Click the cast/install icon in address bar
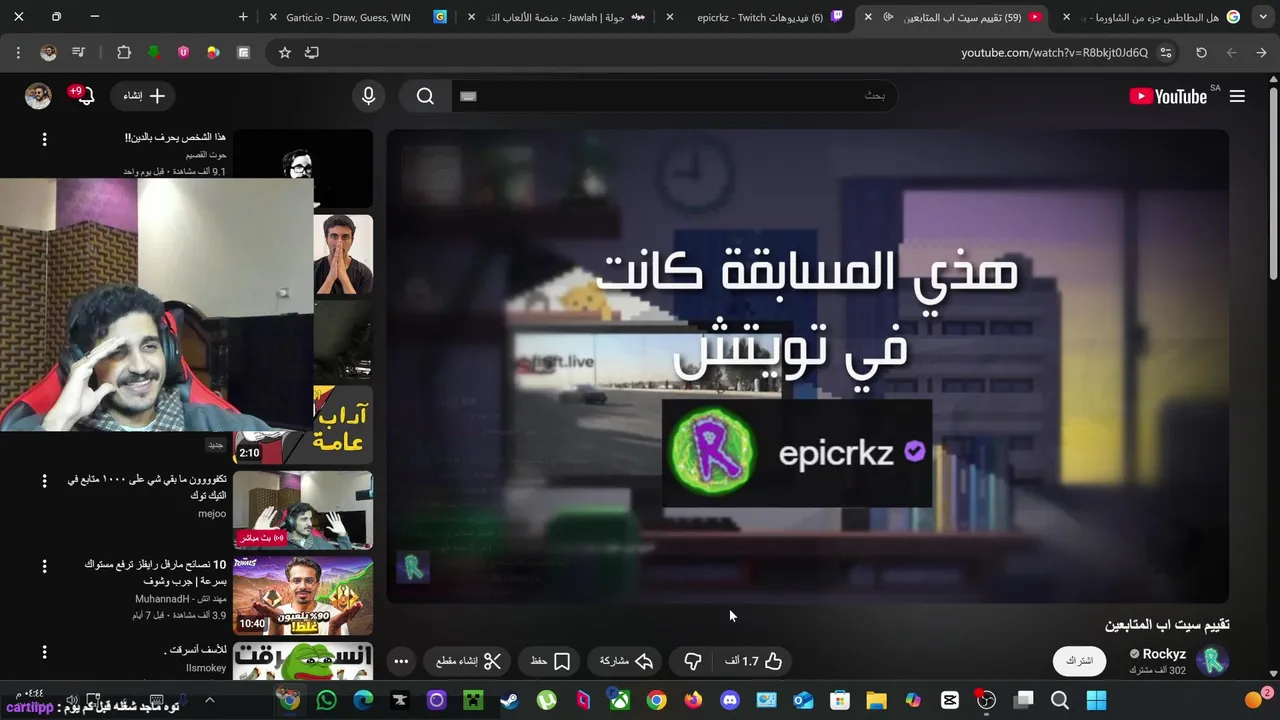This screenshot has height=720, width=1280. [x=312, y=53]
